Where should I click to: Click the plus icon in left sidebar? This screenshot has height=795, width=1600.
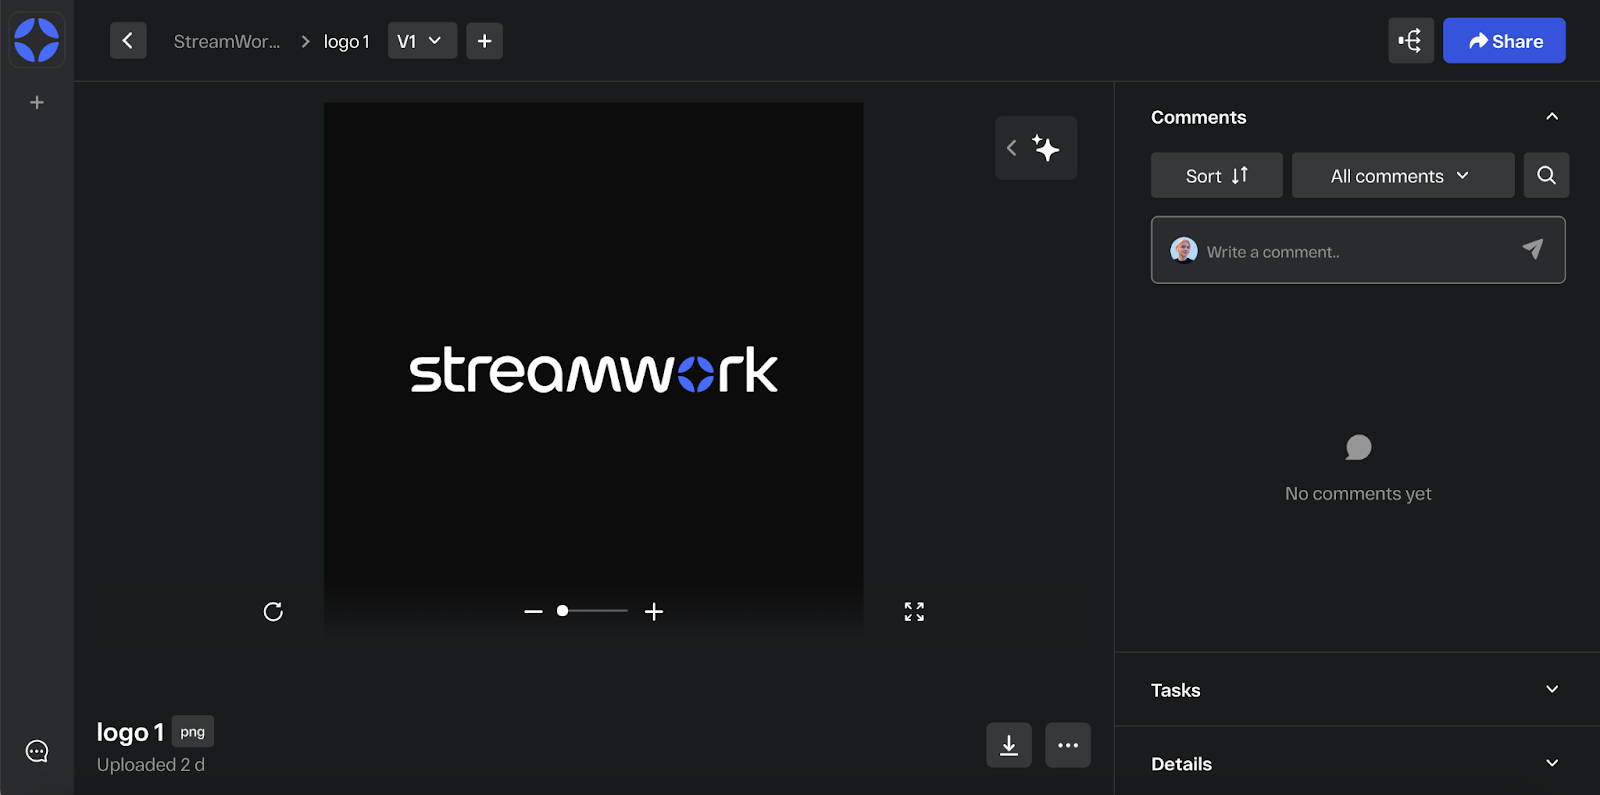pos(37,103)
